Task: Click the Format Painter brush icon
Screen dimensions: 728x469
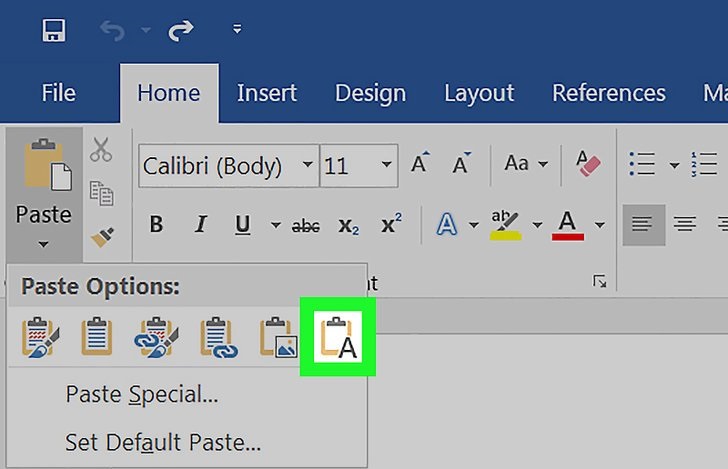Action: [x=101, y=236]
